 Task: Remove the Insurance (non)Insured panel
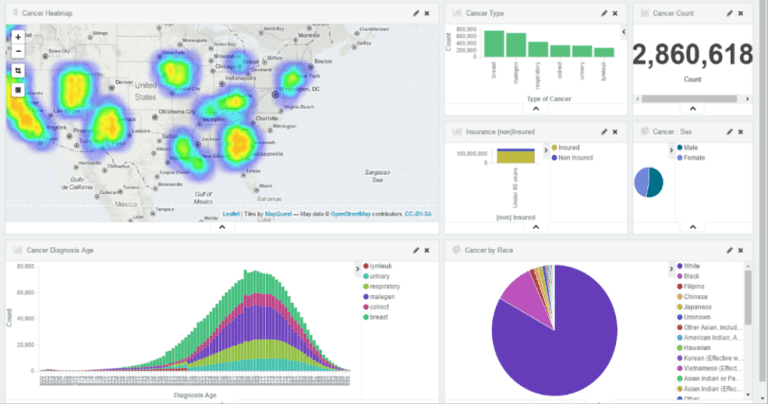[x=617, y=131]
